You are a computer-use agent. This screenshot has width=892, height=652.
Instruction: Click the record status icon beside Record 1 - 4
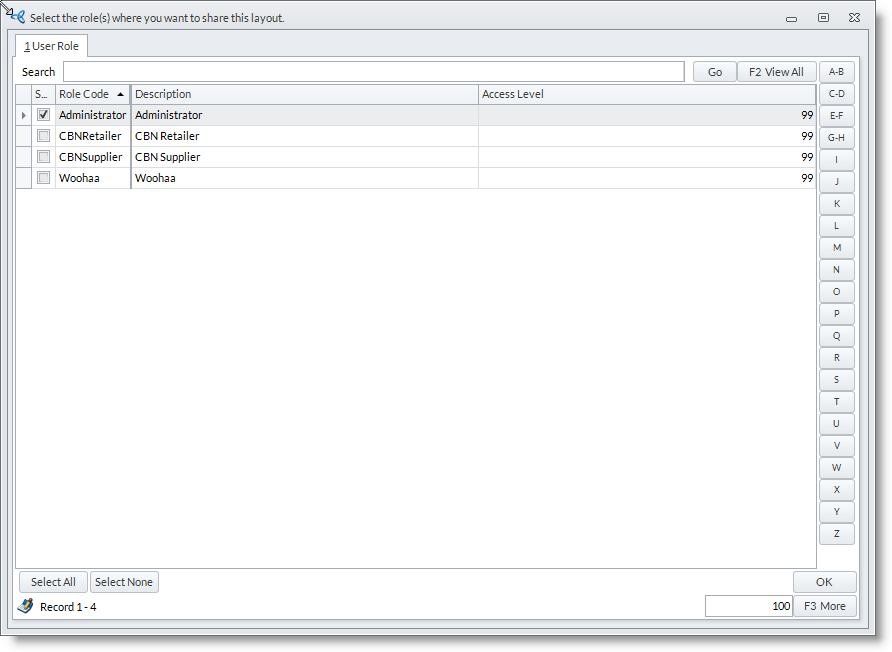coord(26,606)
